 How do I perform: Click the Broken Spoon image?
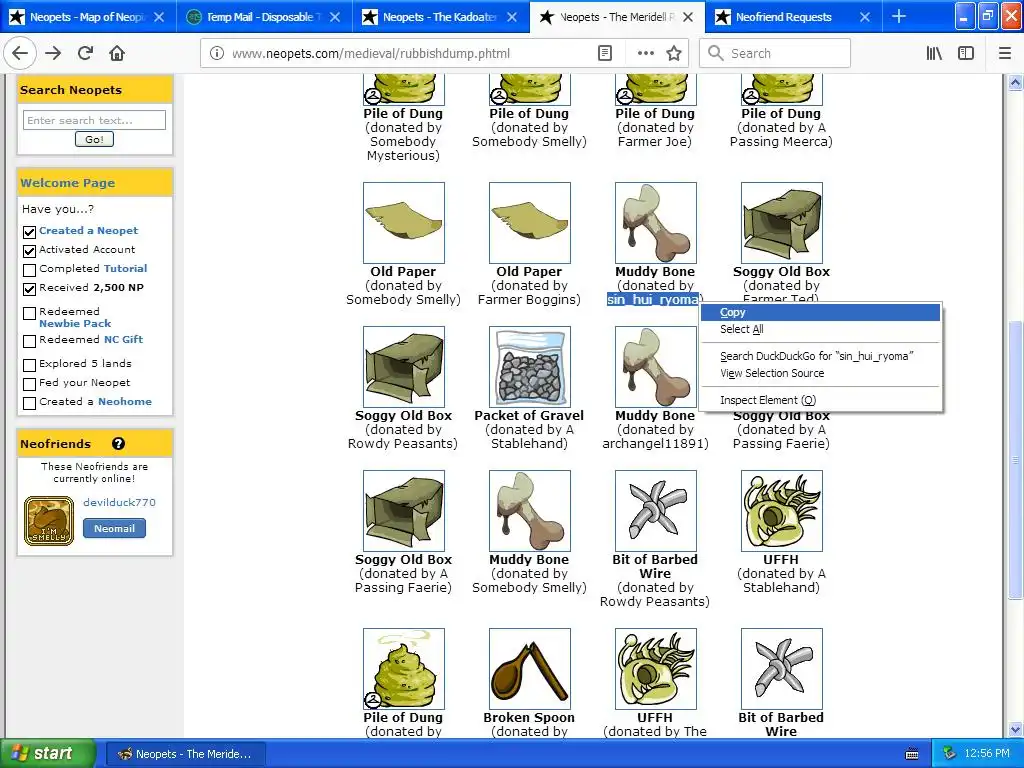530,669
